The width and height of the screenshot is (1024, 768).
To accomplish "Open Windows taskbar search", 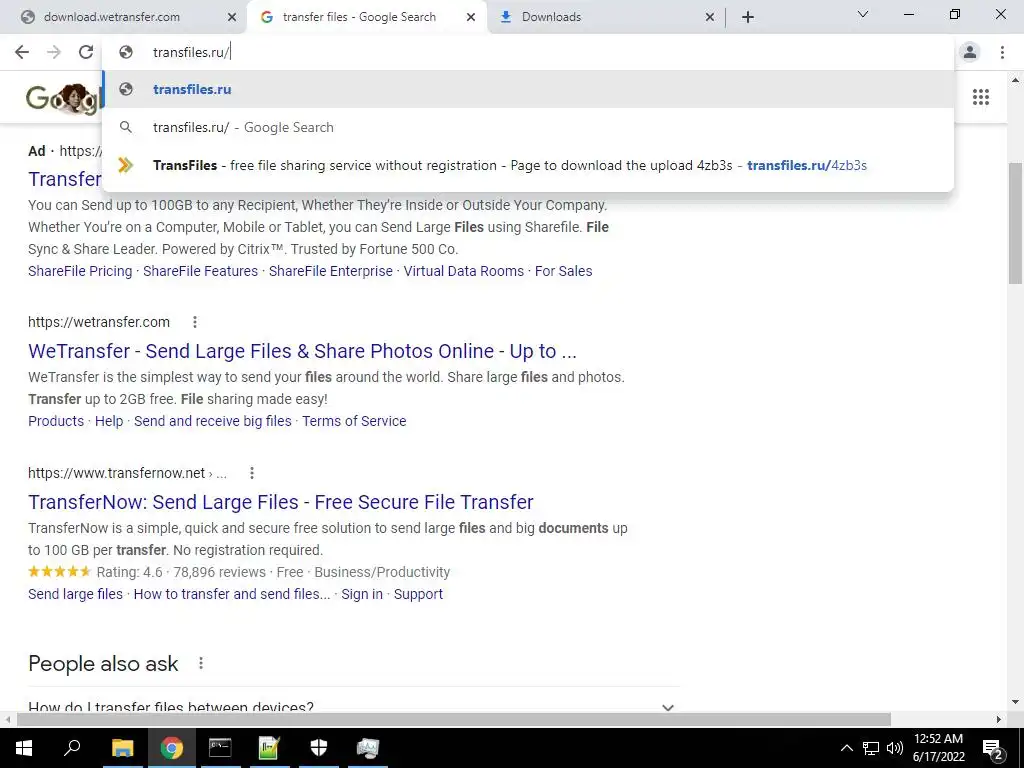I will (x=72, y=748).
